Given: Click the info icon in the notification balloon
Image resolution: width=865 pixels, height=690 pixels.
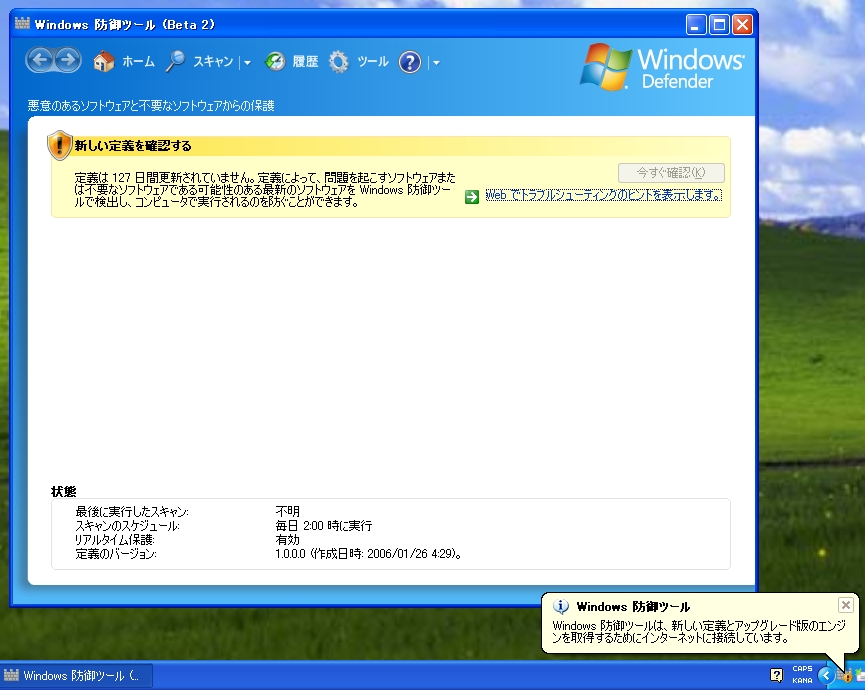Looking at the screenshot, I should pyautogui.click(x=560, y=607).
